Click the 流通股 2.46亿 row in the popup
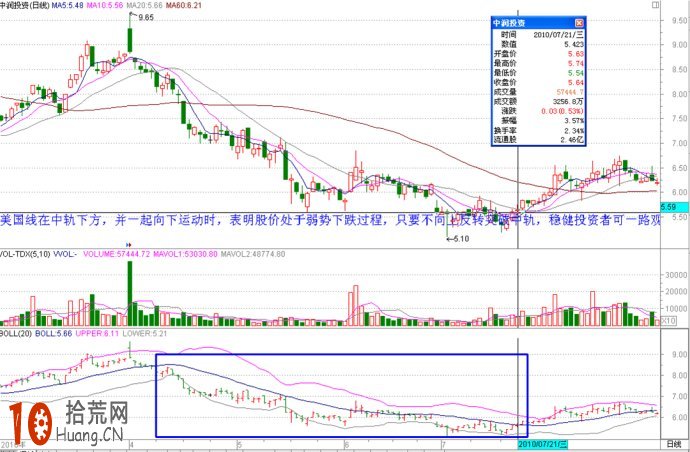The height and width of the screenshot is (452, 690). tap(538, 140)
